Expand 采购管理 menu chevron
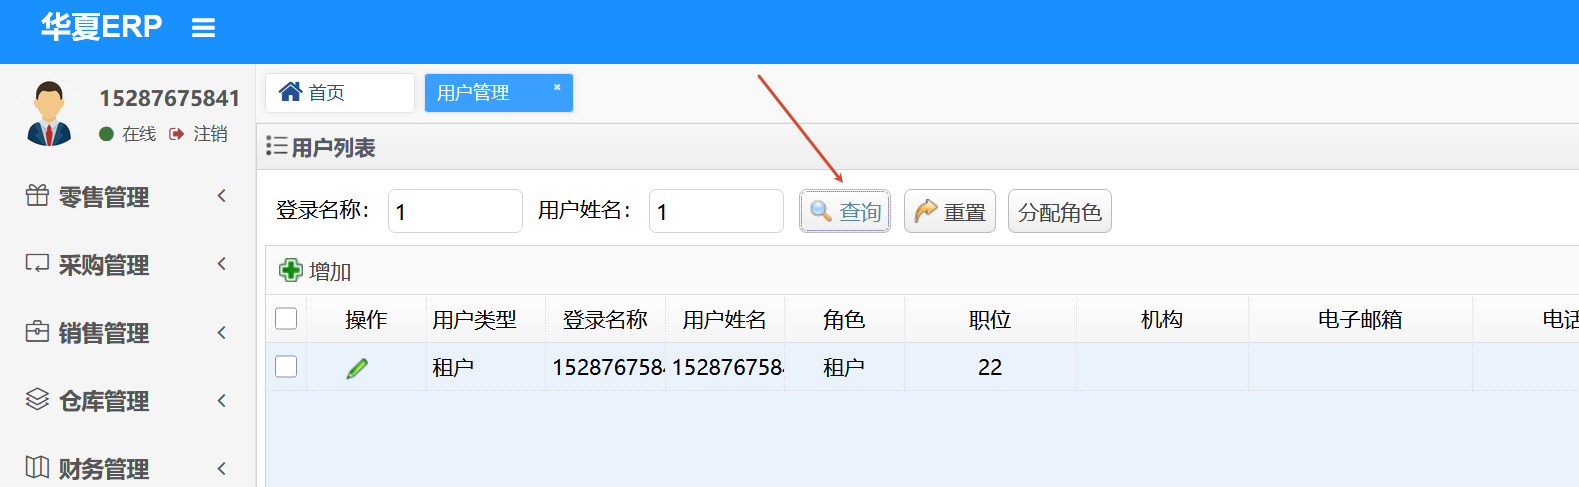This screenshot has width=1579, height=487. [222, 264]
